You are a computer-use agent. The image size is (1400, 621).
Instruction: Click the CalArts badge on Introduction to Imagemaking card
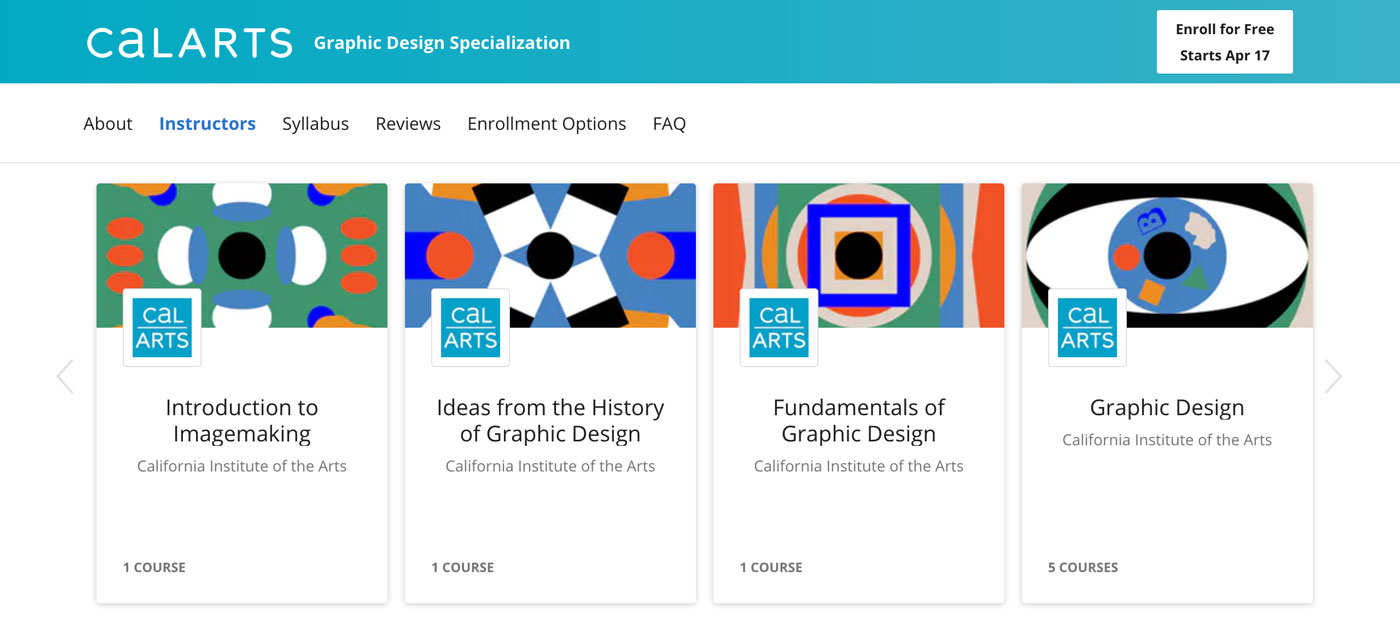click(162, 328)
